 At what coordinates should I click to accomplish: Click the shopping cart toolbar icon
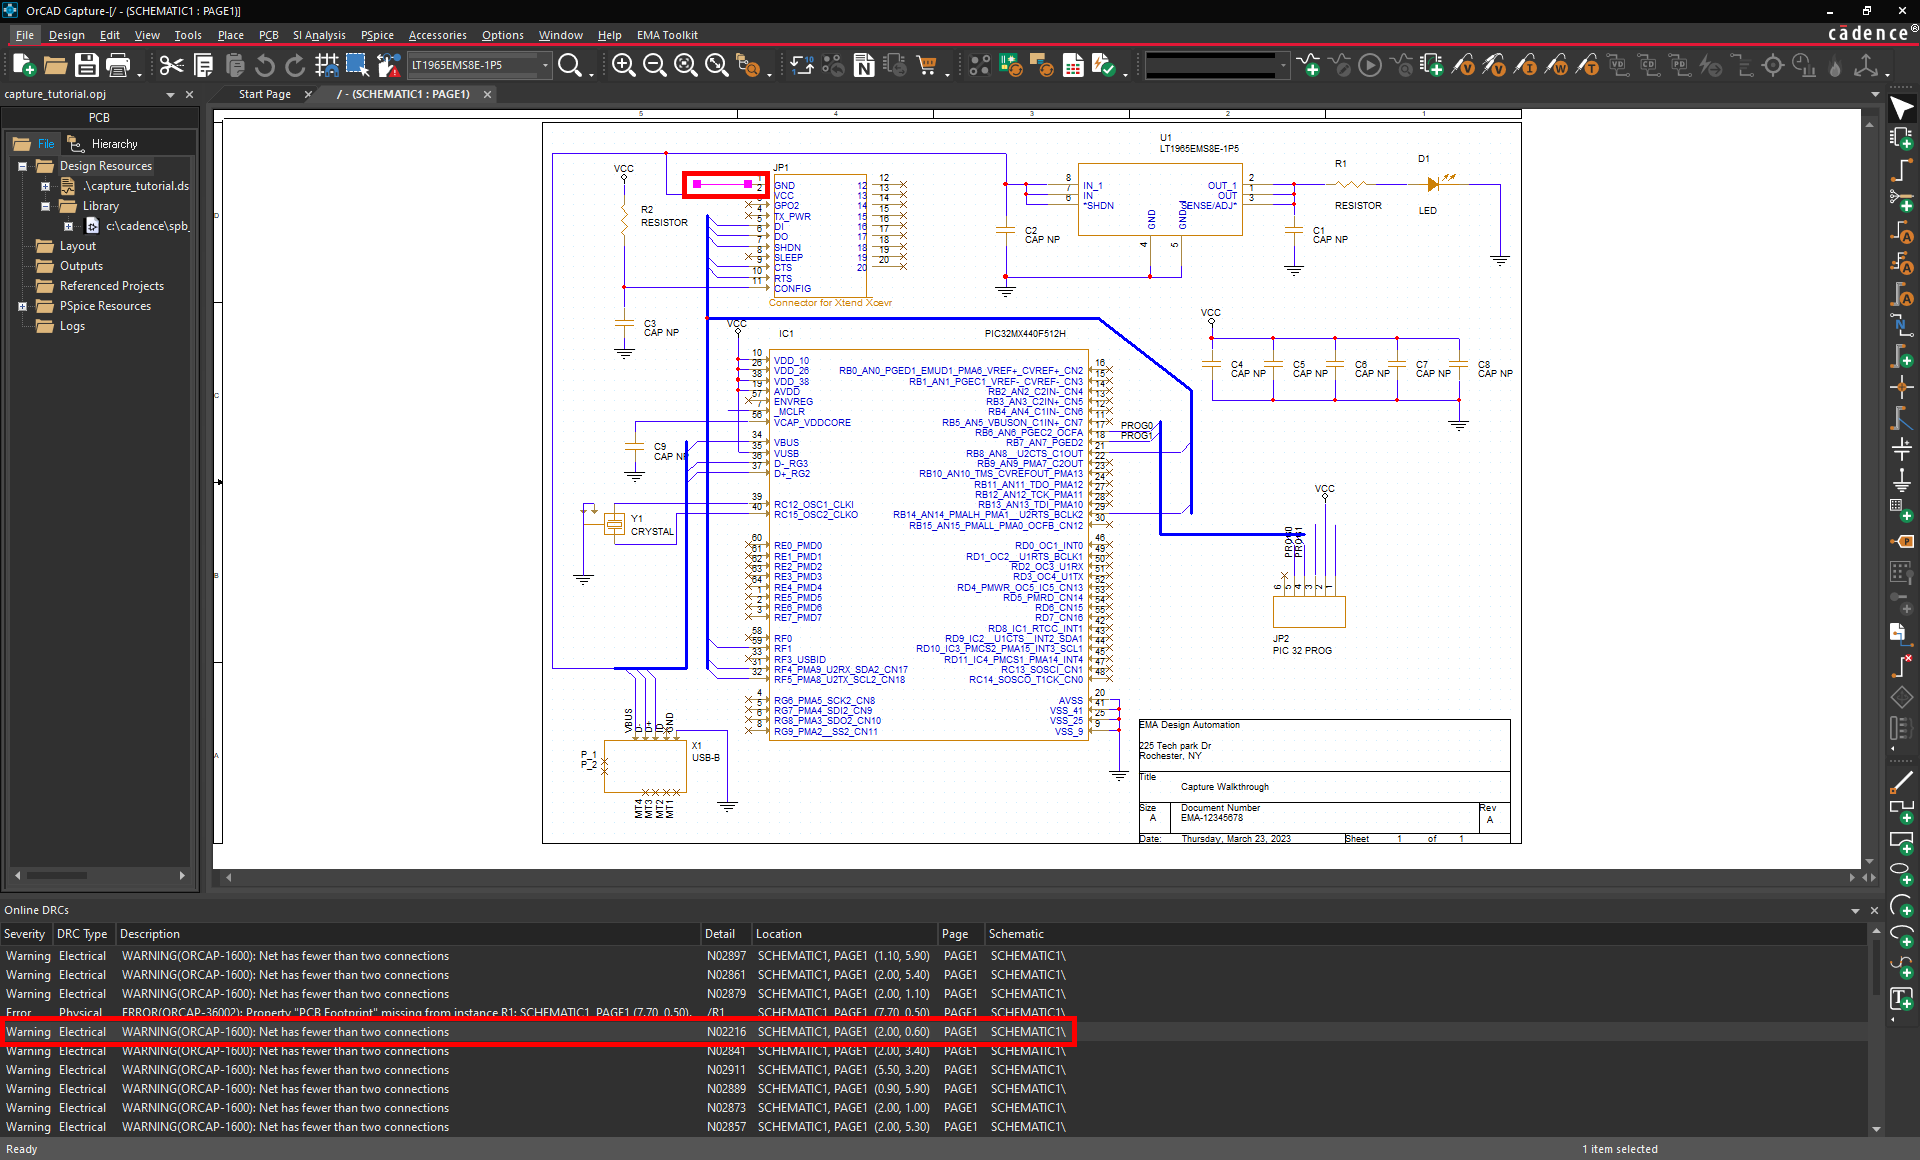[x=927, y=66]
